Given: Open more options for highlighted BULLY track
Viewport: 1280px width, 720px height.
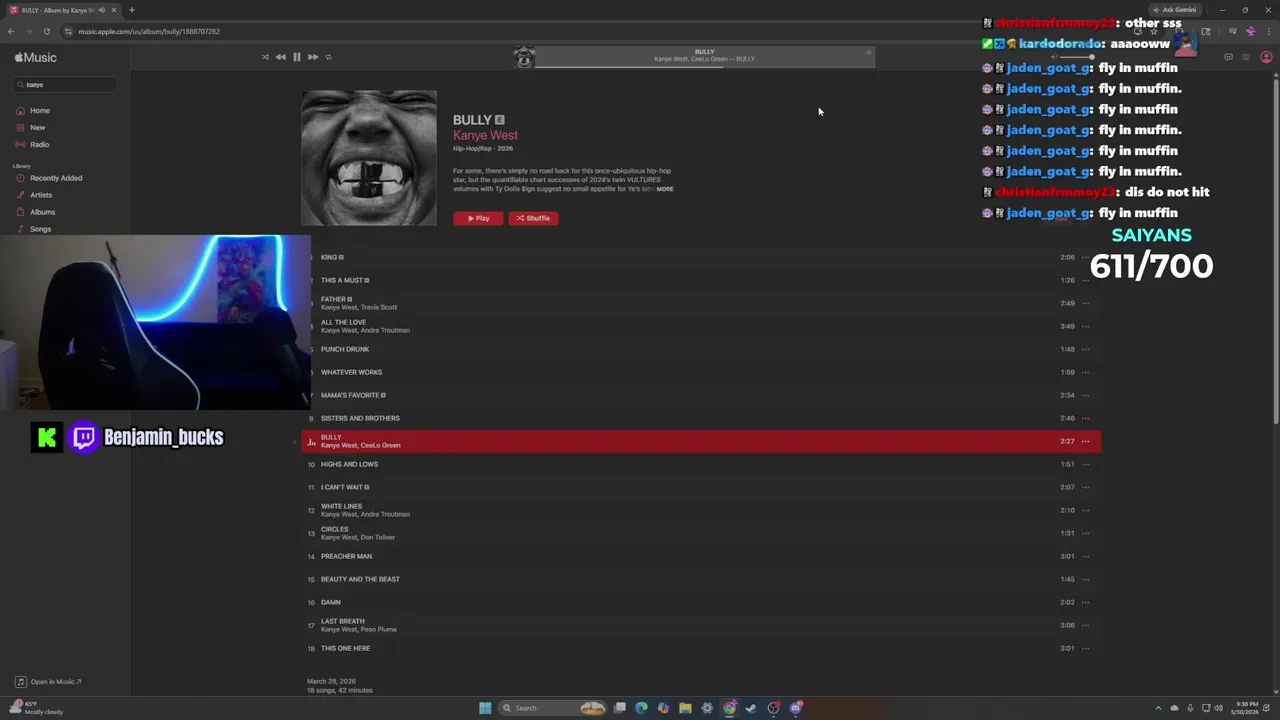Looking at the screenshot, I should click(x=1085, y=441).
